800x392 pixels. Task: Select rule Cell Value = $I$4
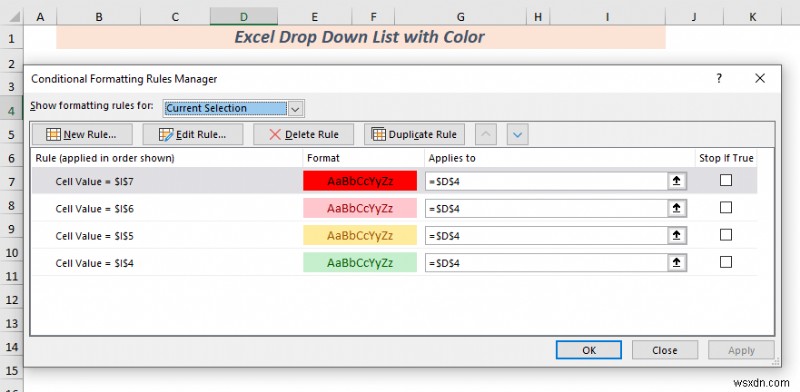click(95, 263)
